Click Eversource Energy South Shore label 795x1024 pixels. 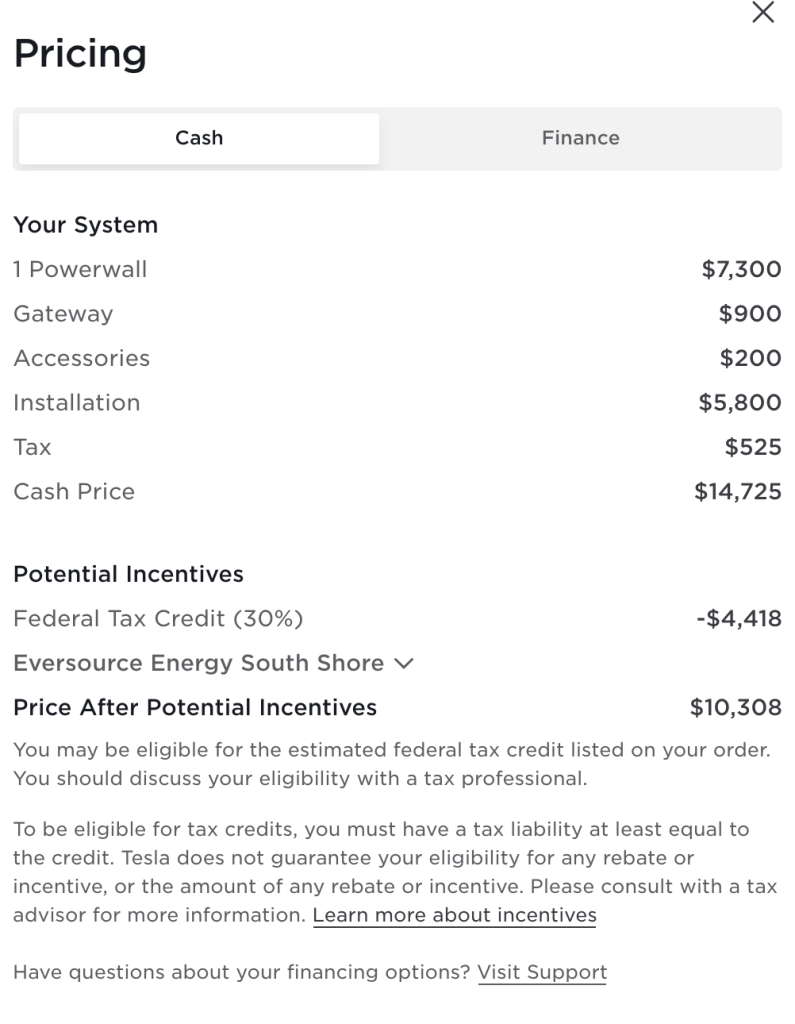(198, 663)
